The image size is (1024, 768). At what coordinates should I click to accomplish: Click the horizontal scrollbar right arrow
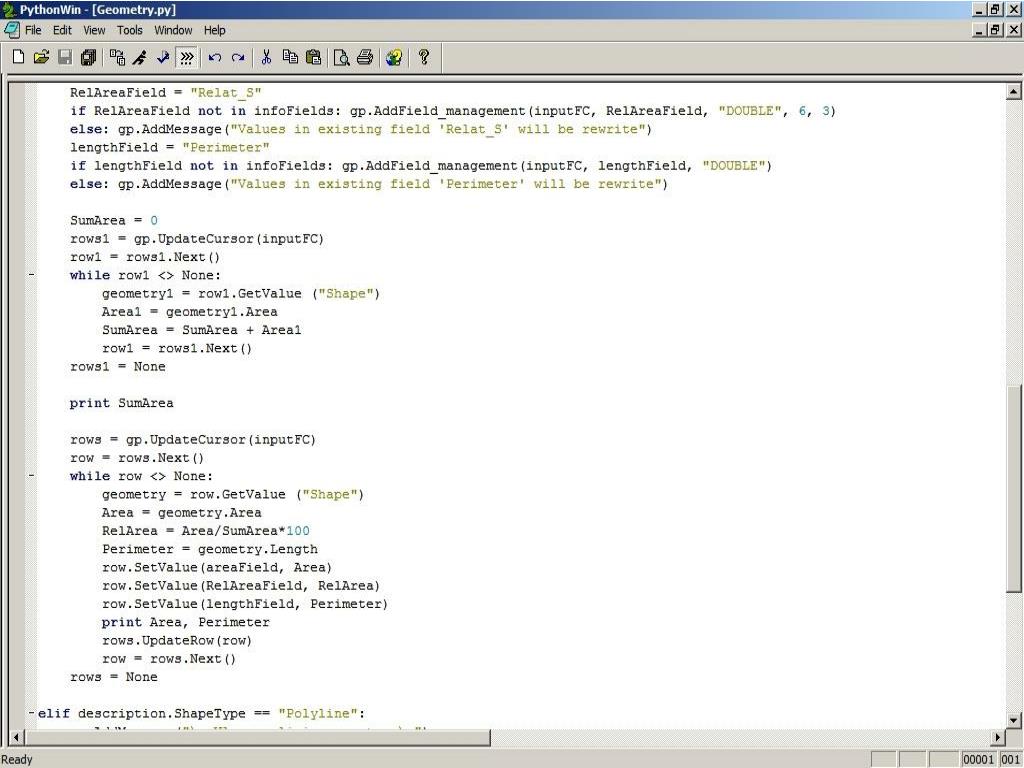click(x=997, y=737)
